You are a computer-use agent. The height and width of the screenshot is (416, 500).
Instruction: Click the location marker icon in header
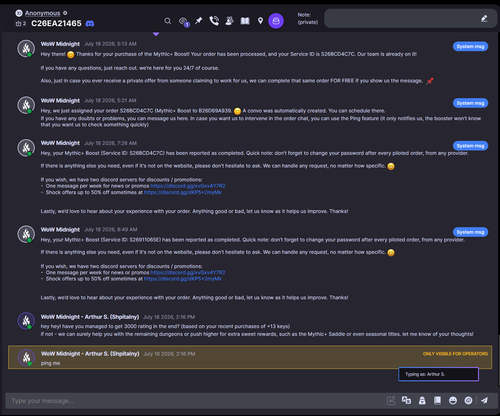click(x=260, y=21)
